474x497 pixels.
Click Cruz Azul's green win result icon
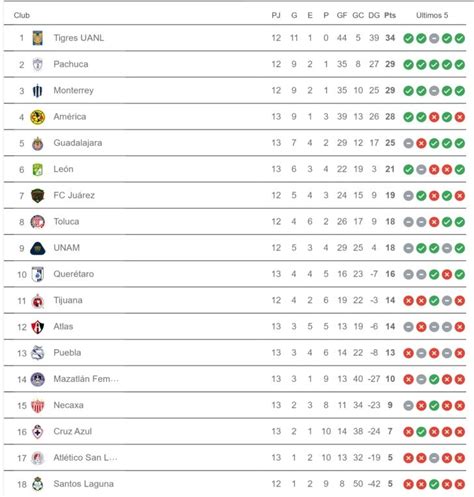click(x=421, y=432)
